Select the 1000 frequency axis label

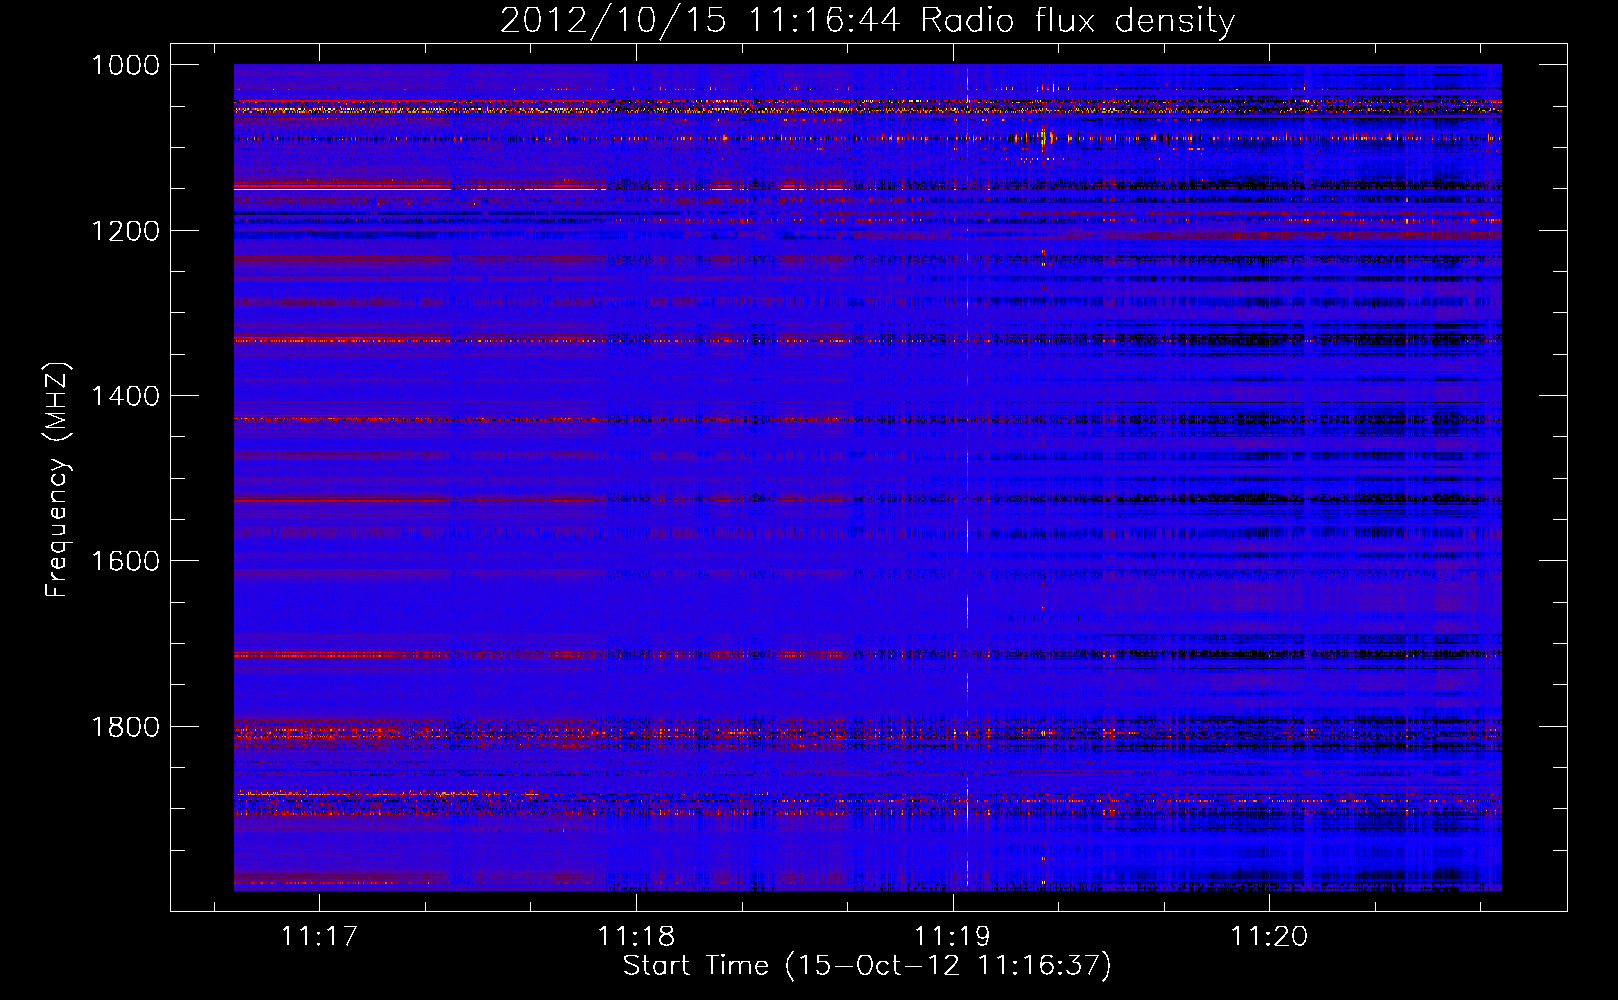coord(125,65)
